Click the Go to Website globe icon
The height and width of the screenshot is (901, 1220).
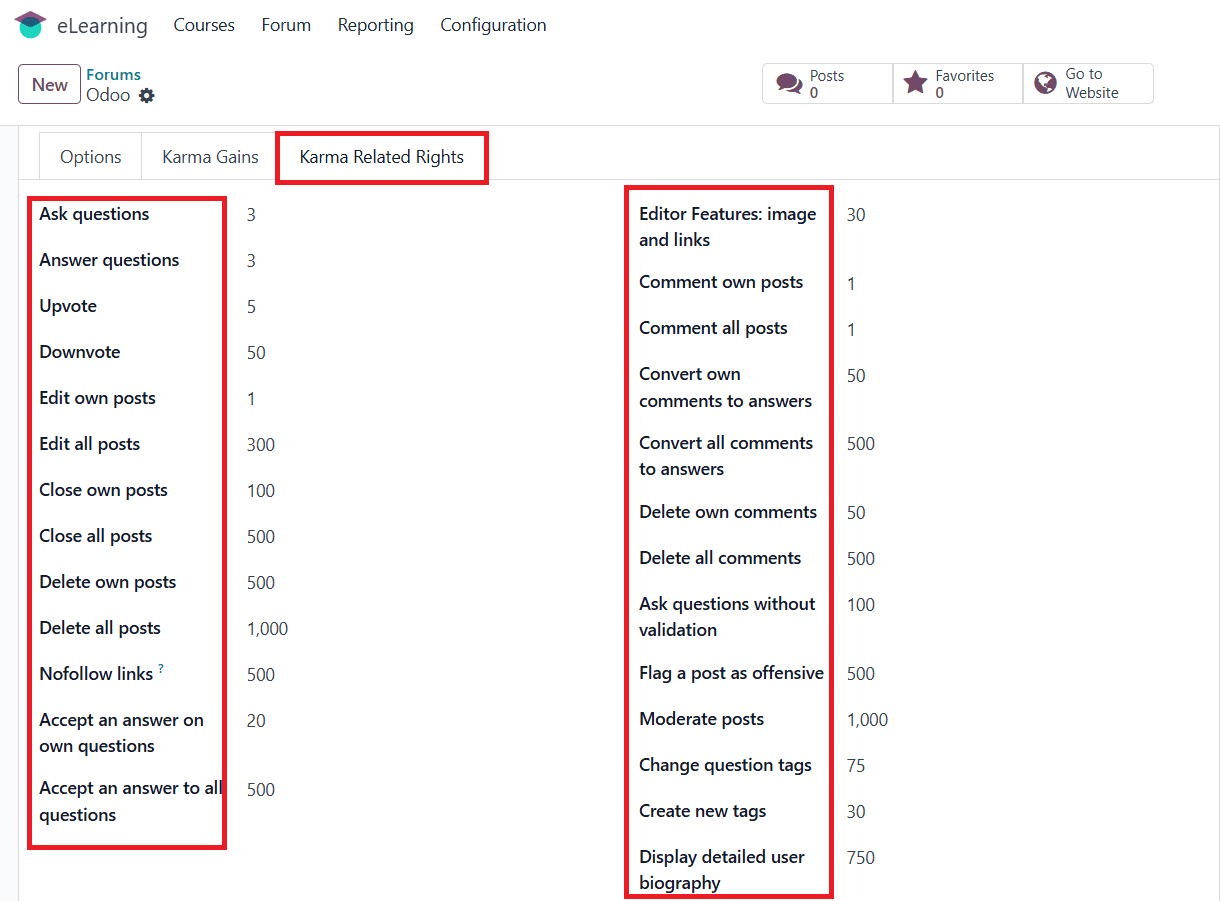tap(1046, 83)
